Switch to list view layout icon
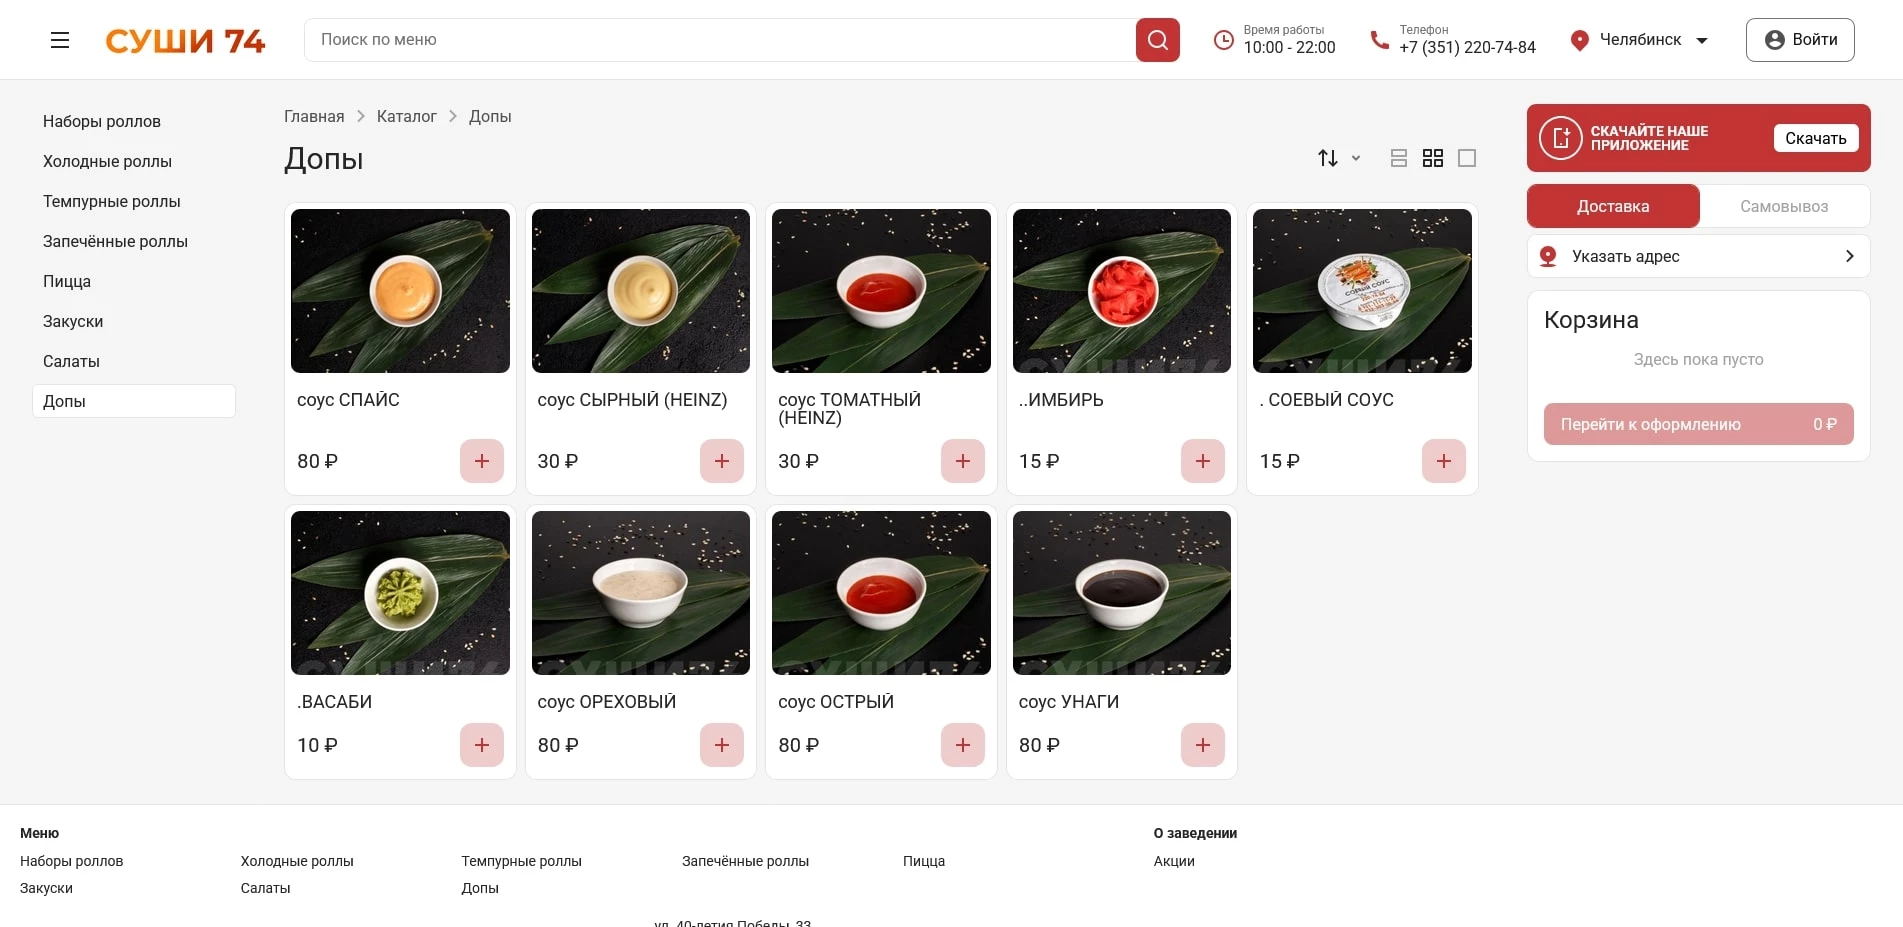 coord(1398,158)
